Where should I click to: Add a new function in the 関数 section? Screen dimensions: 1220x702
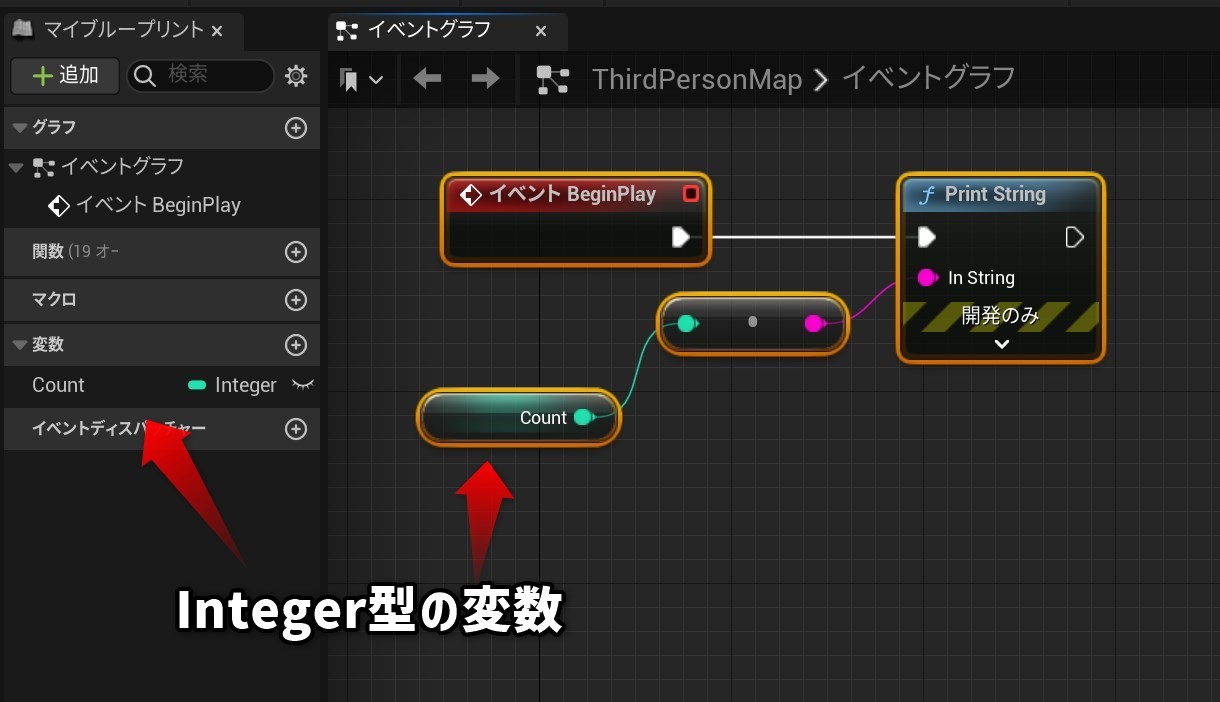pyautogui.click(x=296, y=251)
